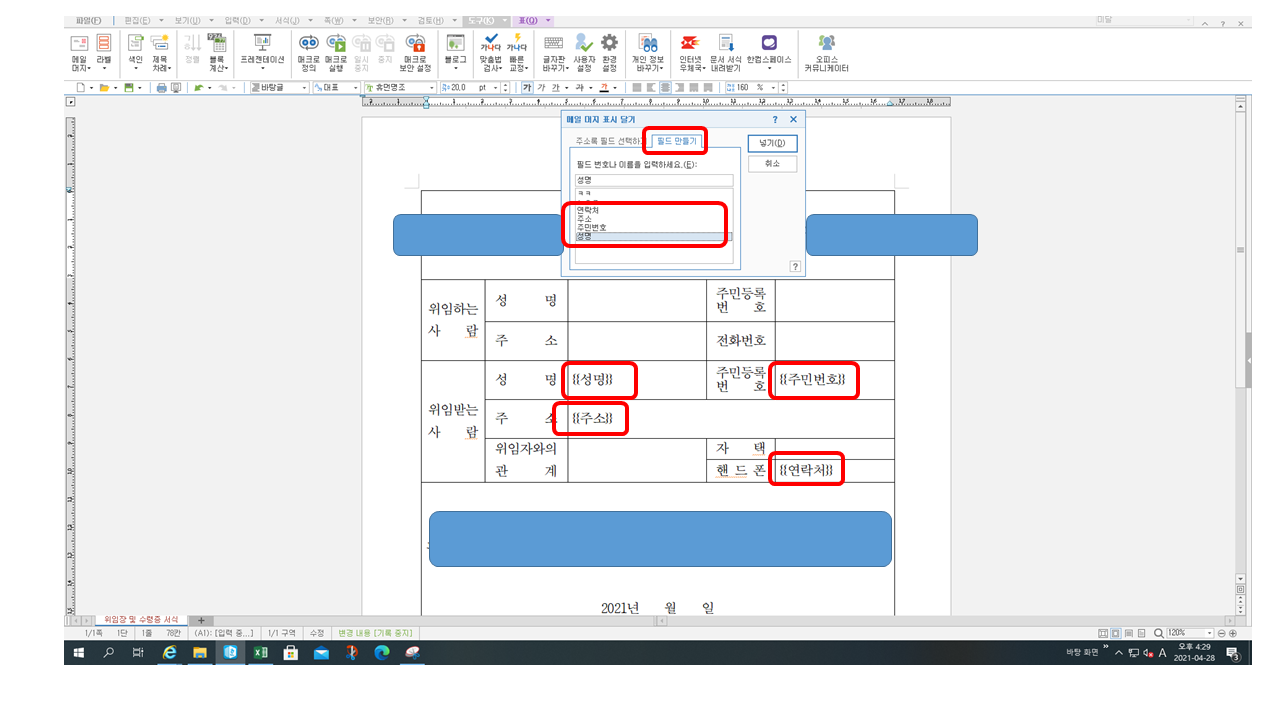The width and height of the screenshot is (1280, 720).
Task: Select 주민번호 in the field list
Action: pyautogui.click(x=654, y=227)
